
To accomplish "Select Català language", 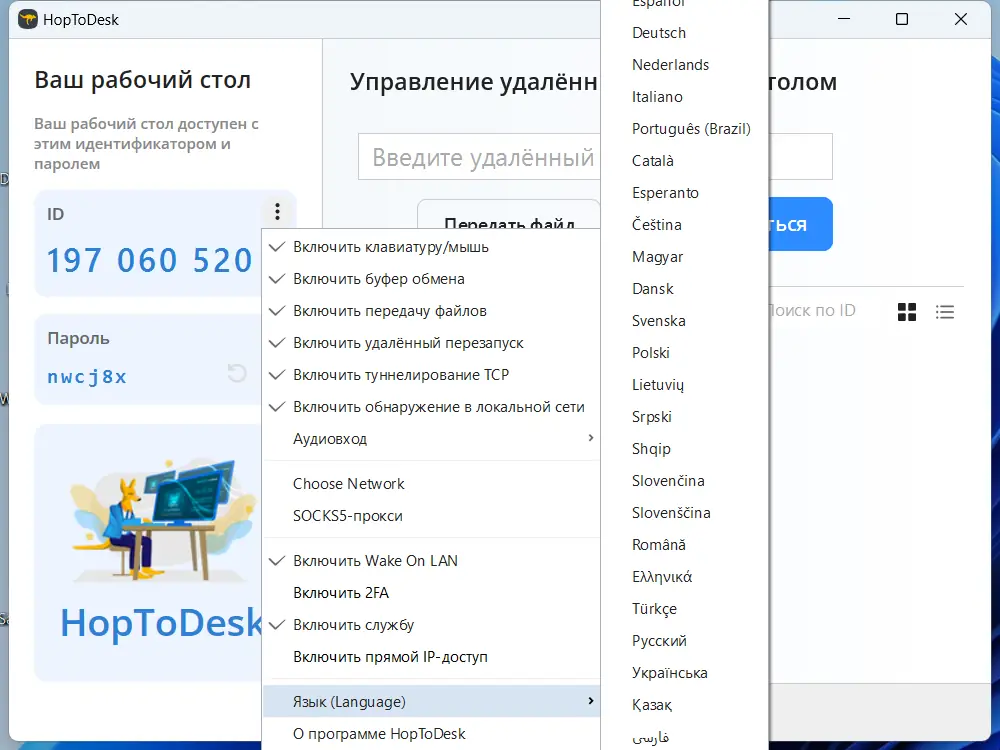I will pyautogui.click(x=684, y=160).
